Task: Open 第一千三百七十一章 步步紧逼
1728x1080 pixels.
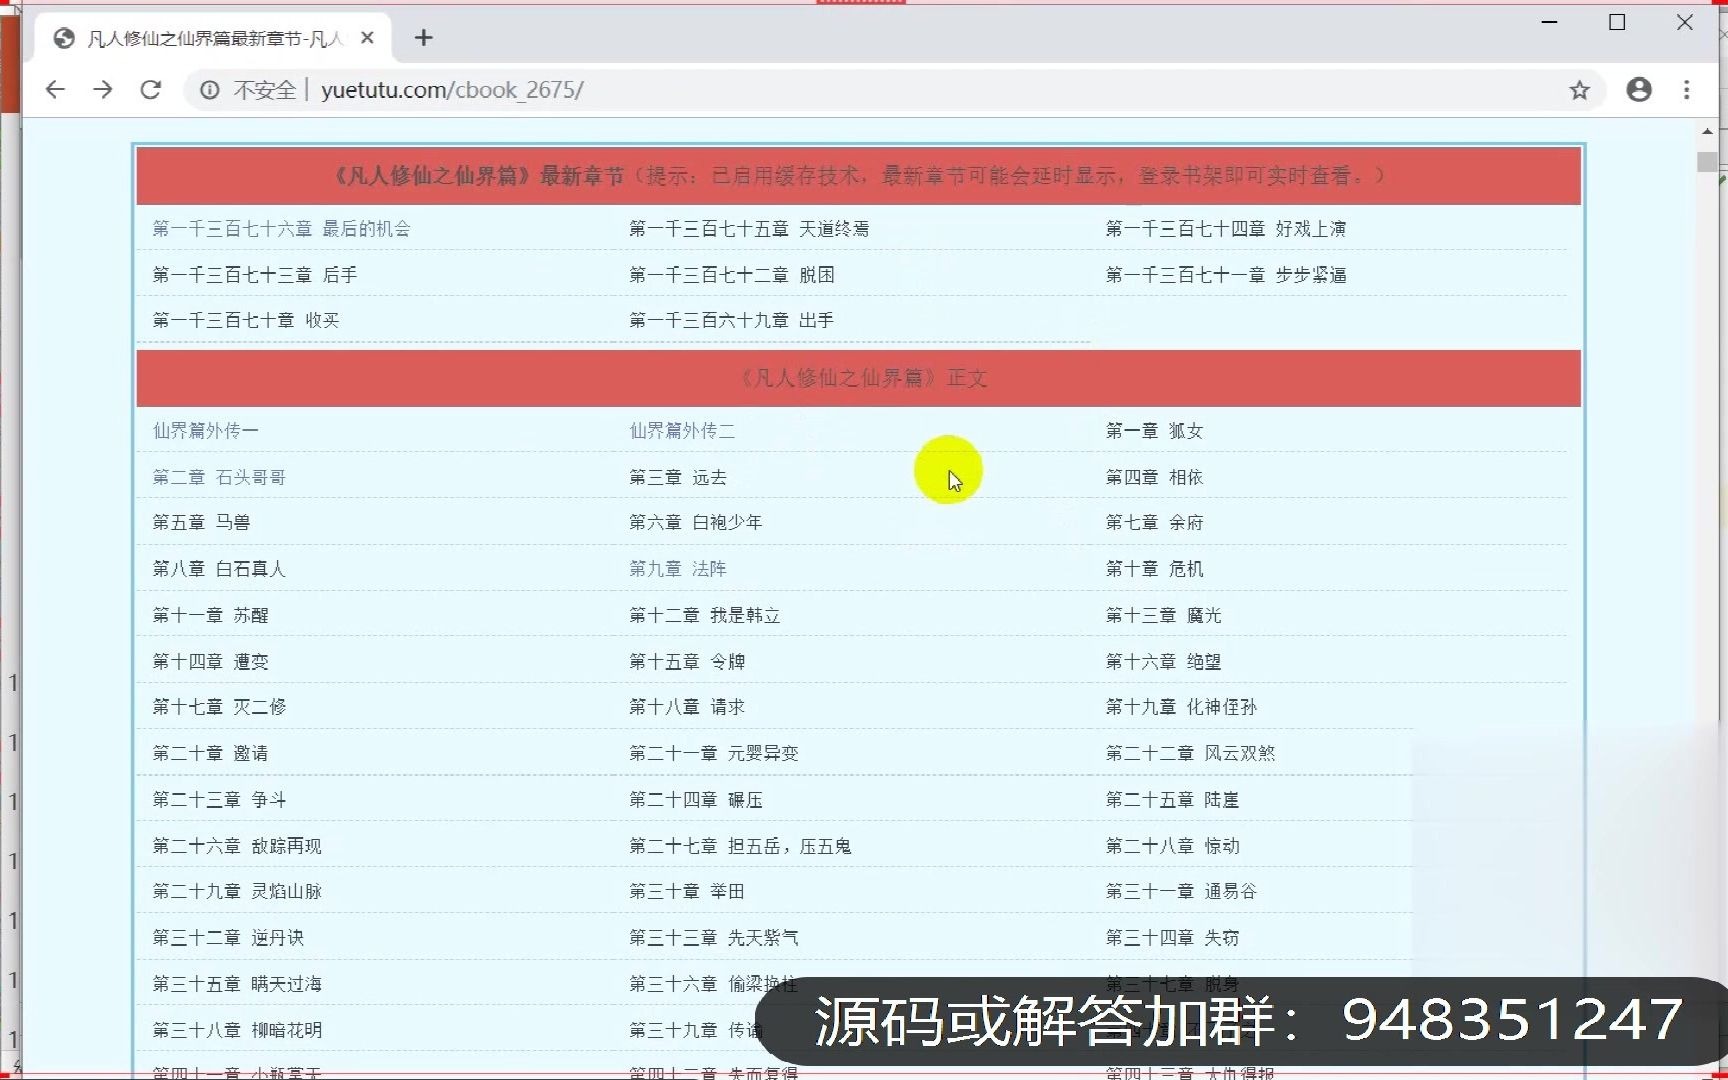Action: (x=1226, y=275)
